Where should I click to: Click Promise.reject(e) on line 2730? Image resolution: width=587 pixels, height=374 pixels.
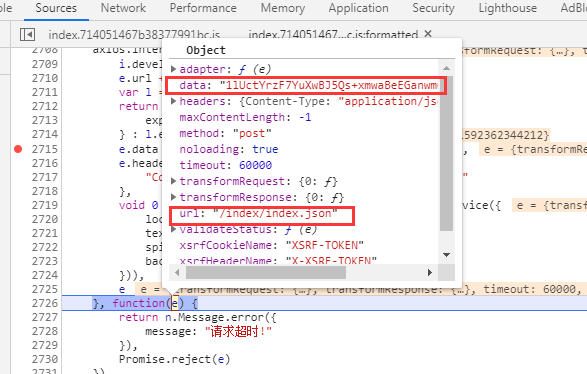[174, 359]
